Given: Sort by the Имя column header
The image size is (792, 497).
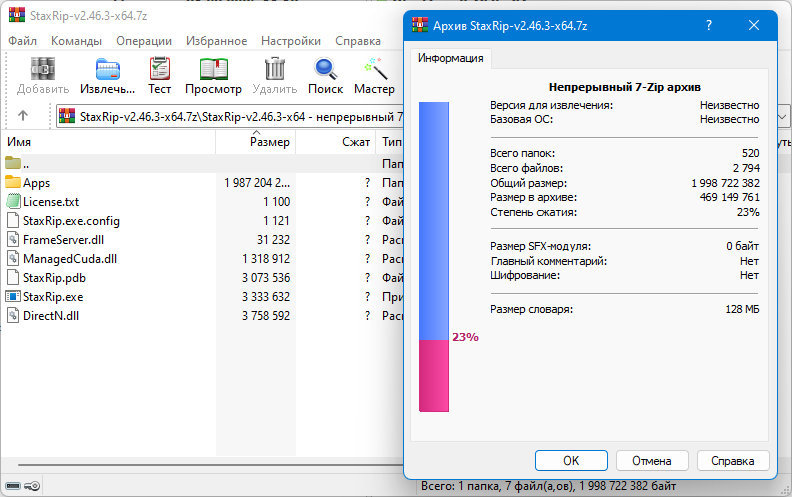Looking at the screenshot, I should (x=109, y=142).
